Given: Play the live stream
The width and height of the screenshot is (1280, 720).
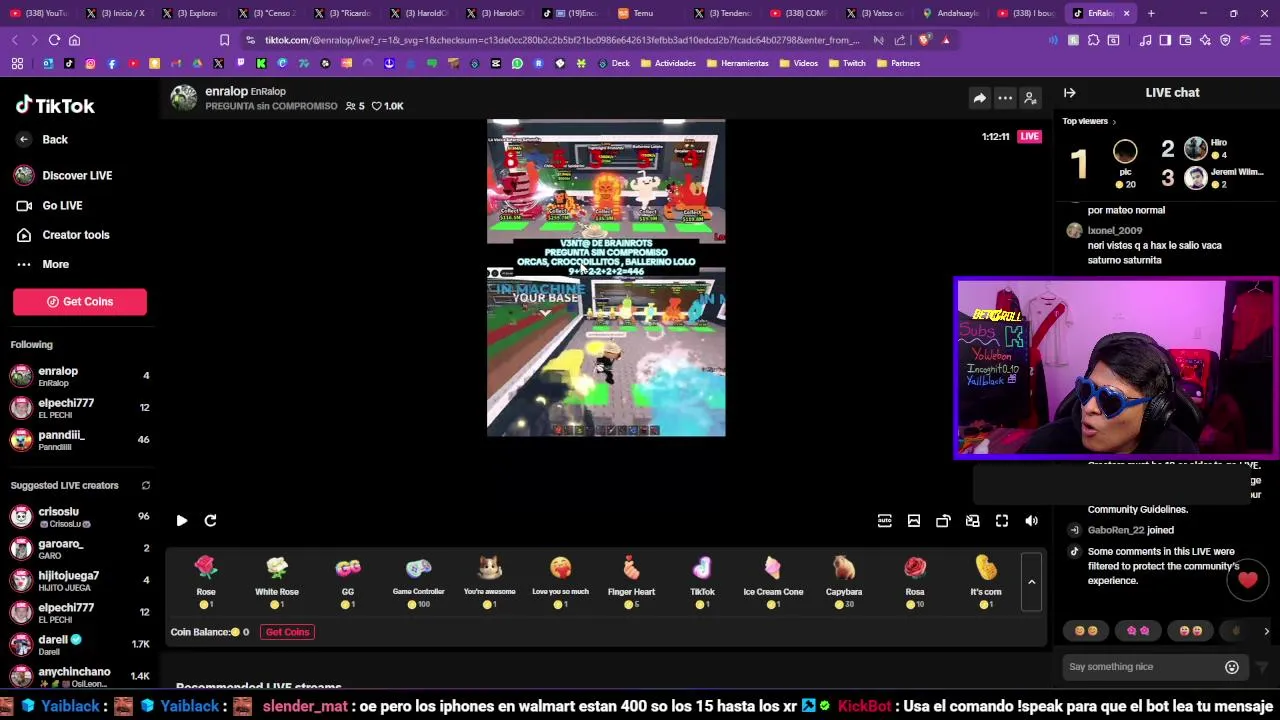Looking at the screenshot, I should click(181, 520).
